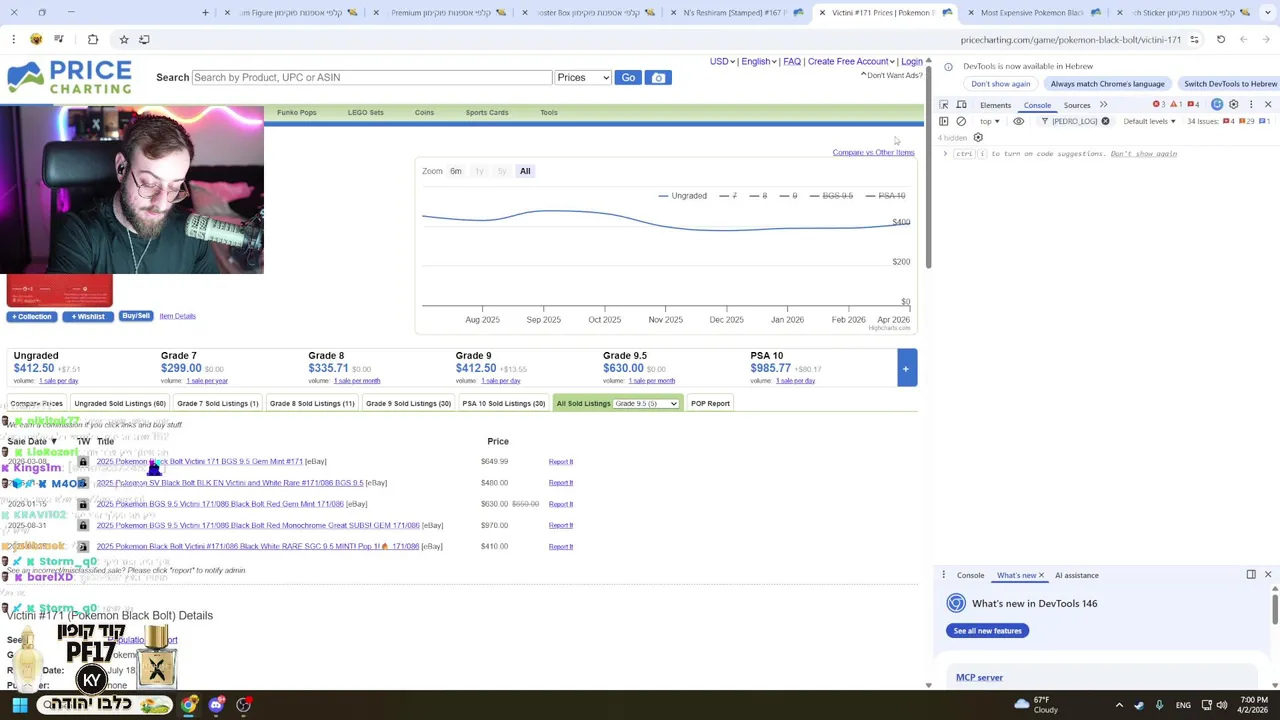Click Windows Start button on taskbar
Screen dimensions: 1280x720
pyautogui.click(x=20, y=705)
